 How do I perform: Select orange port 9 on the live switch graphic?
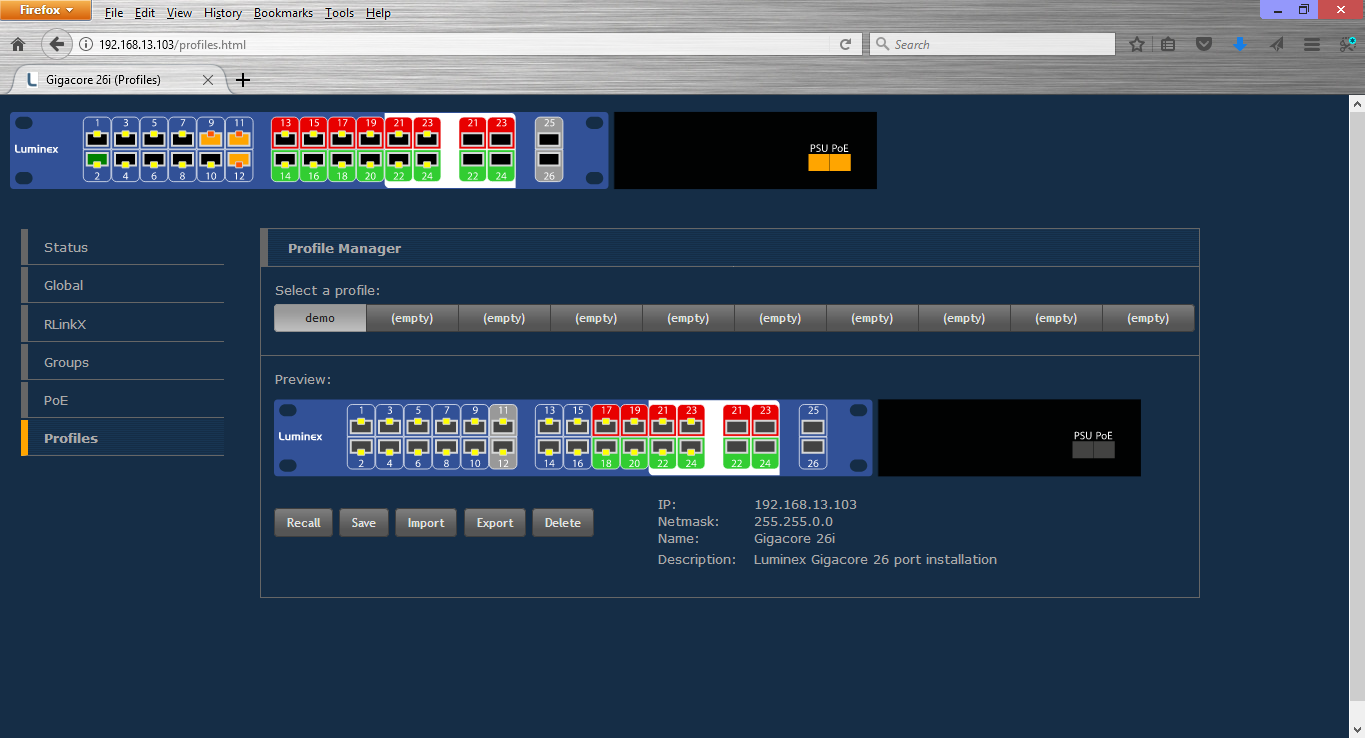pyautogui.click(x=210, y=133)
